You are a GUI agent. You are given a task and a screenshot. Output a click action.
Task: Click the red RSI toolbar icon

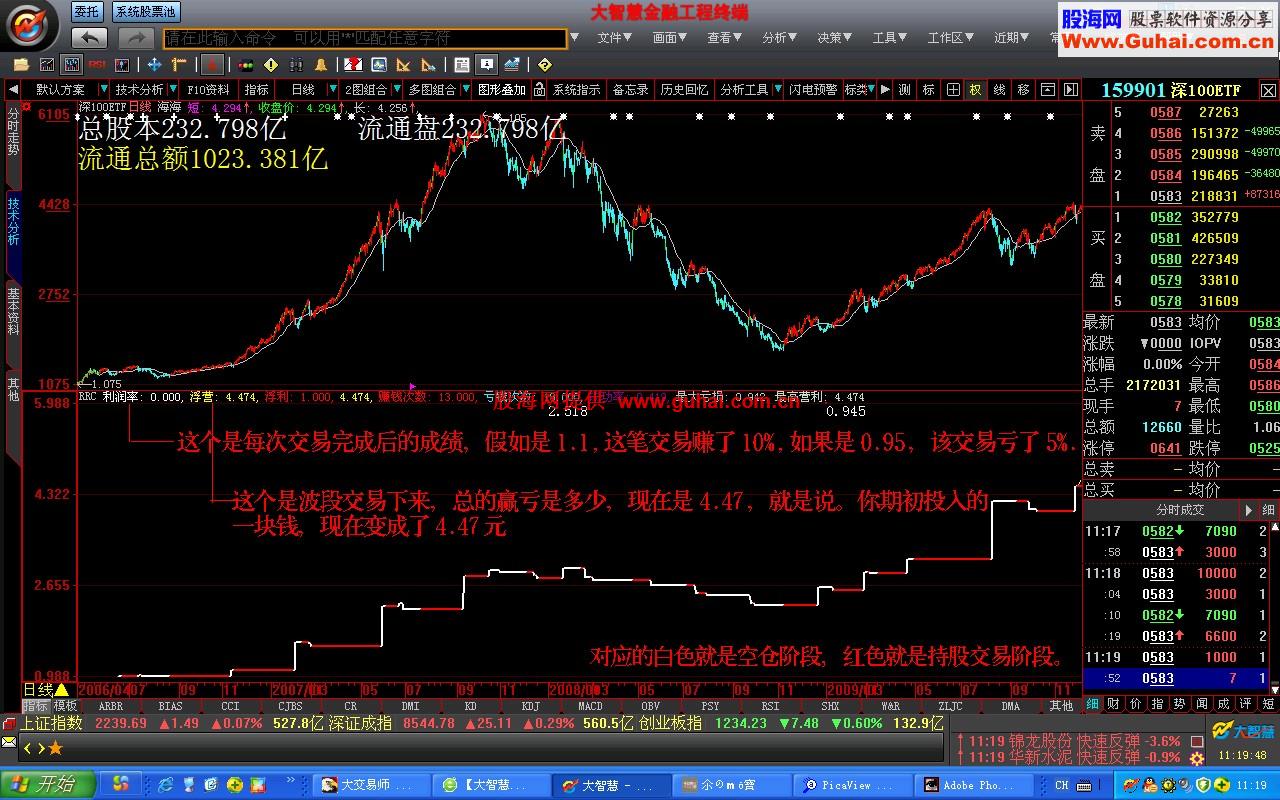point(97,65)
